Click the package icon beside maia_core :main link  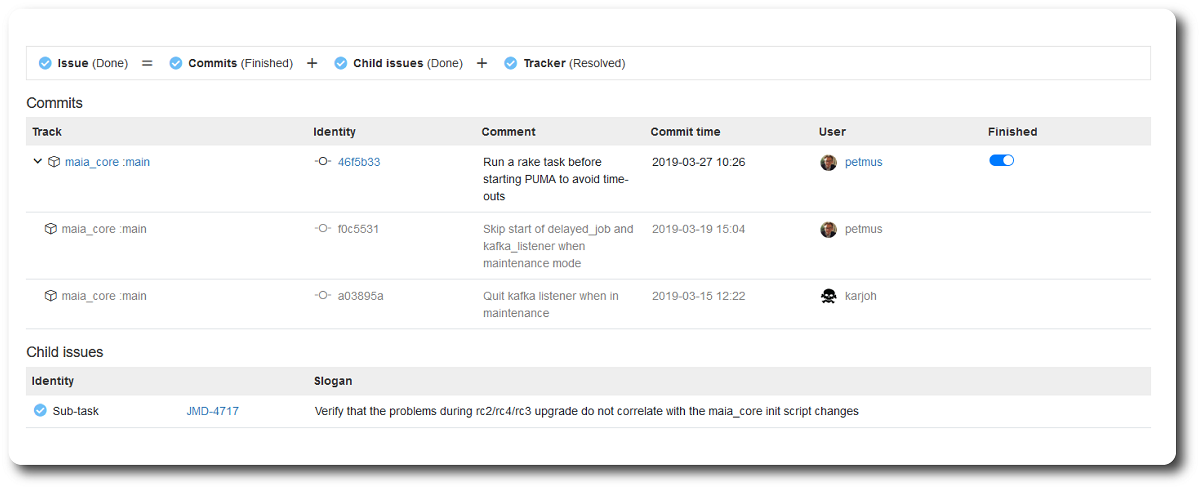click(x=54, y=162)
